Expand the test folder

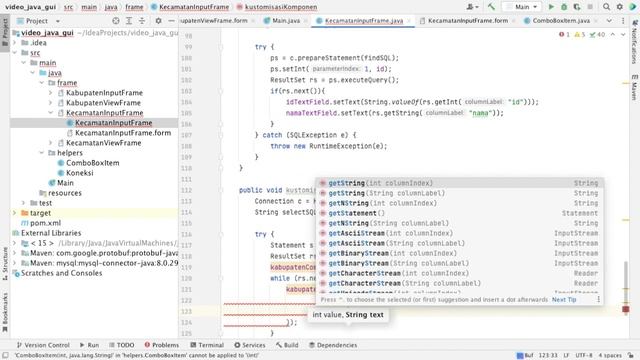coord(24,203)
